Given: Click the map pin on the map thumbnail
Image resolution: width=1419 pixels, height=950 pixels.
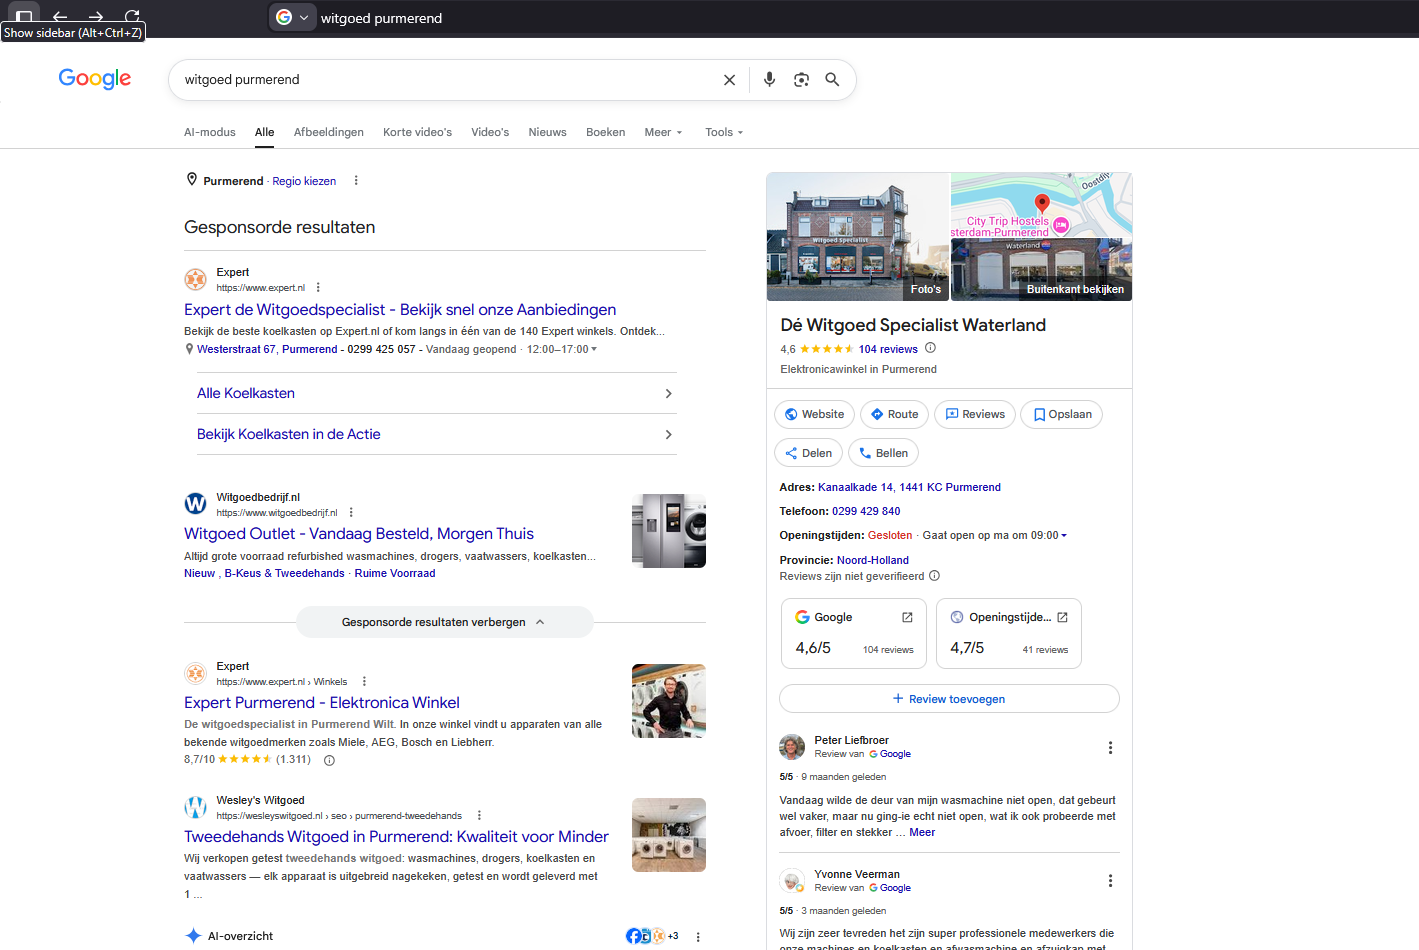Looking at the screenshot, I should [x=1042, y=204].
